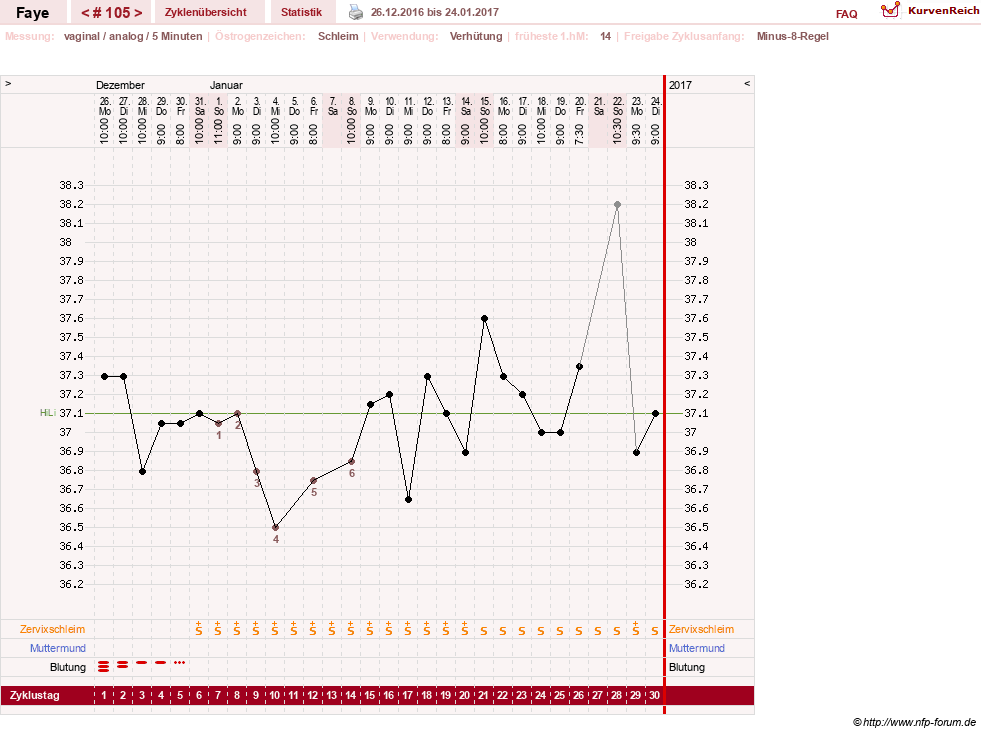The height and width of the screenshot is (734, 981).
Task: Click the 'vaginal / analog / 5 Minuten' value
Action: coord(133,36)
